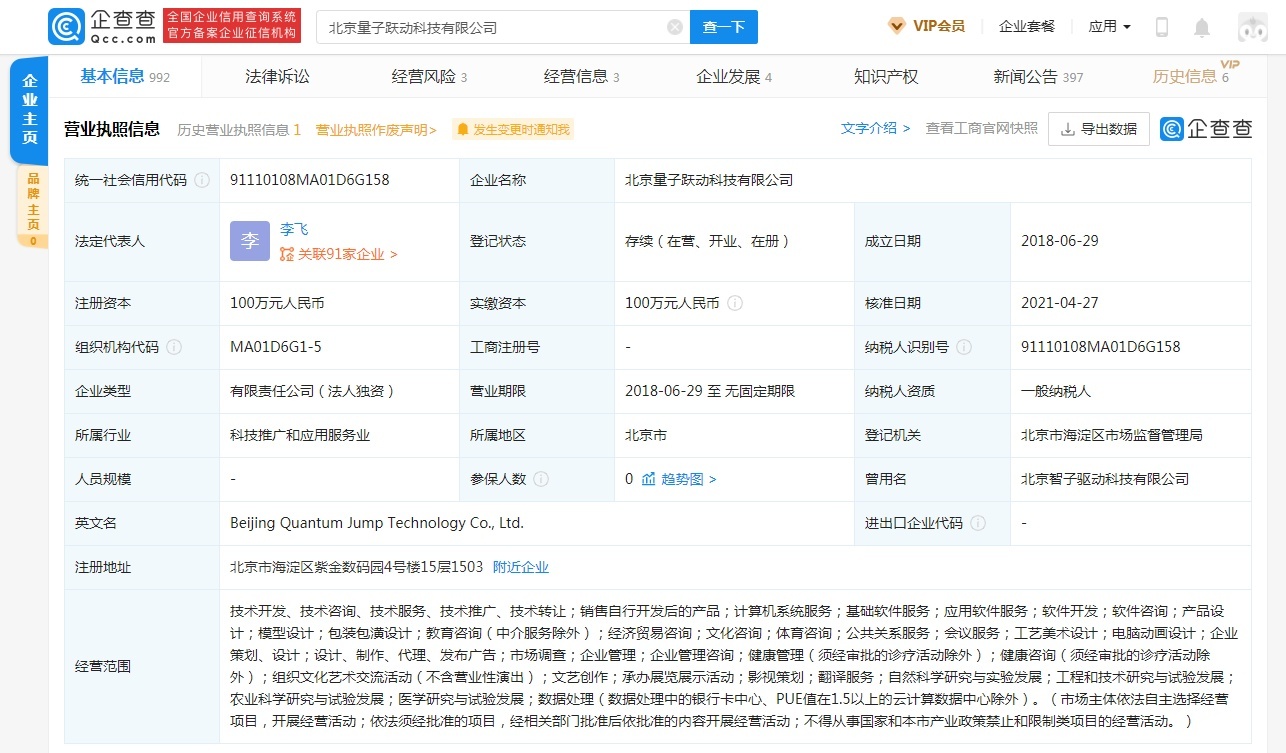Click 存续（在营、开业、在册）status

[x=708, y=241]
